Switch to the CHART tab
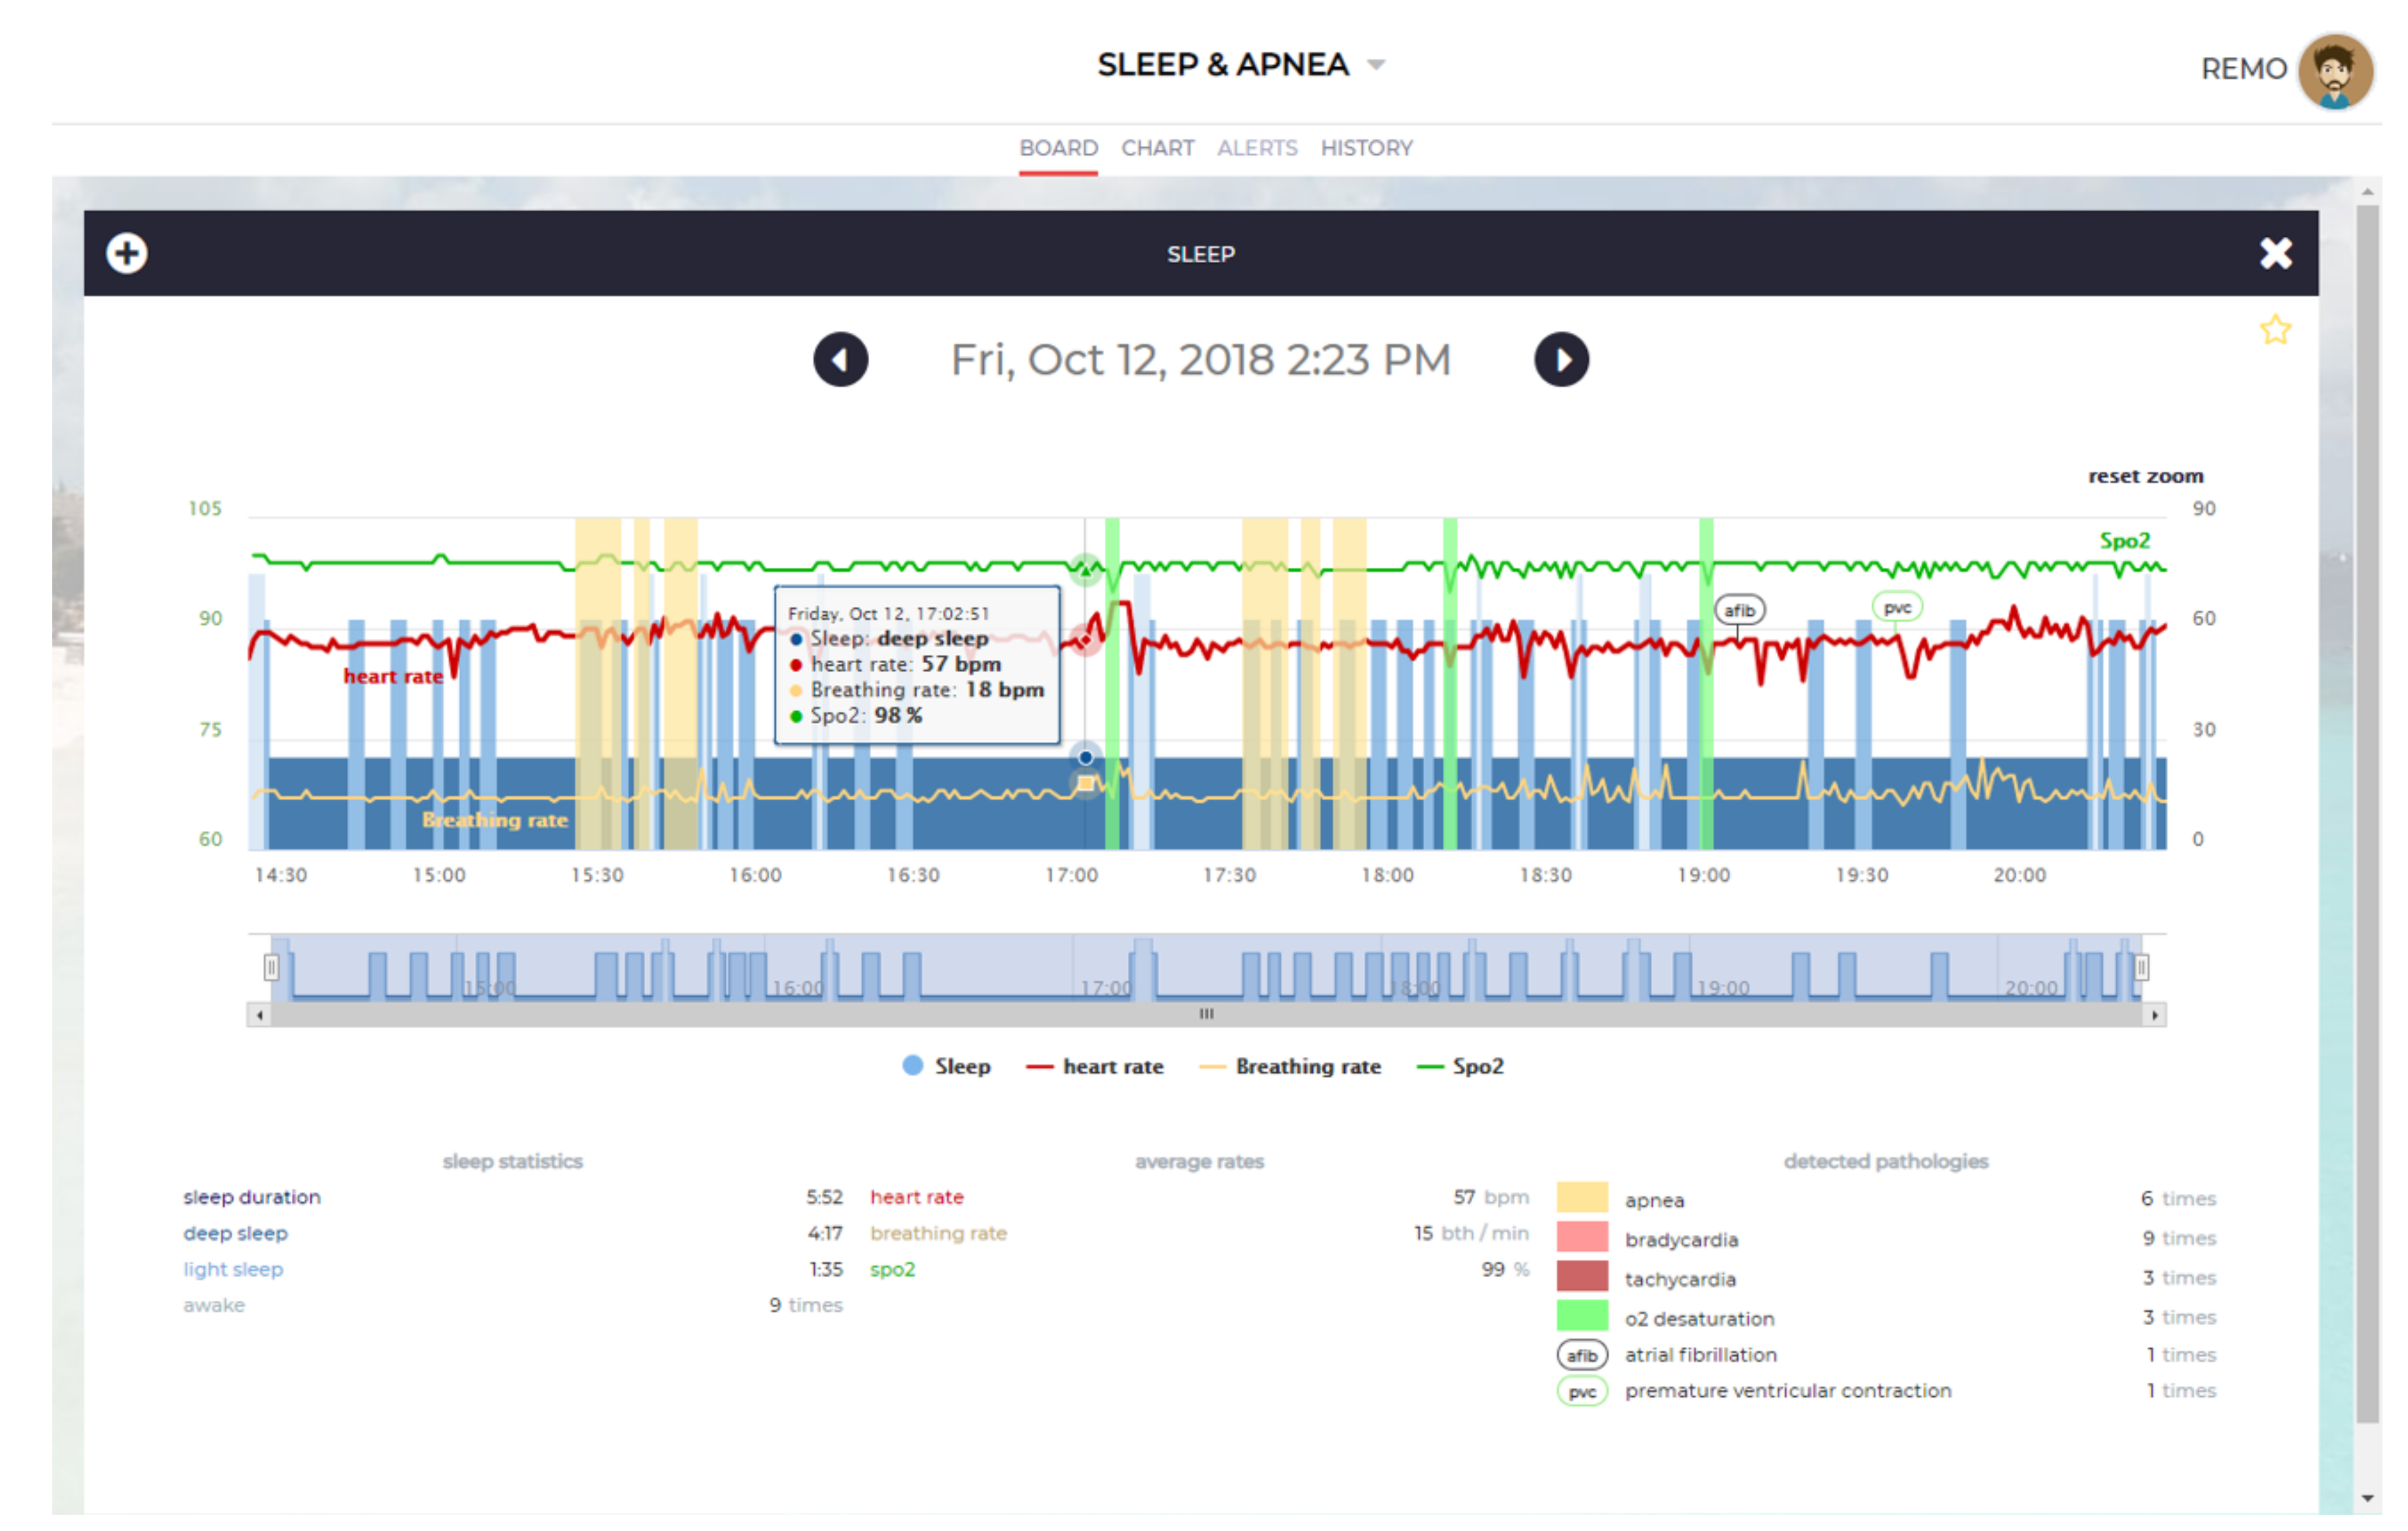The image size is (2408, 1531). point(1157,148)
